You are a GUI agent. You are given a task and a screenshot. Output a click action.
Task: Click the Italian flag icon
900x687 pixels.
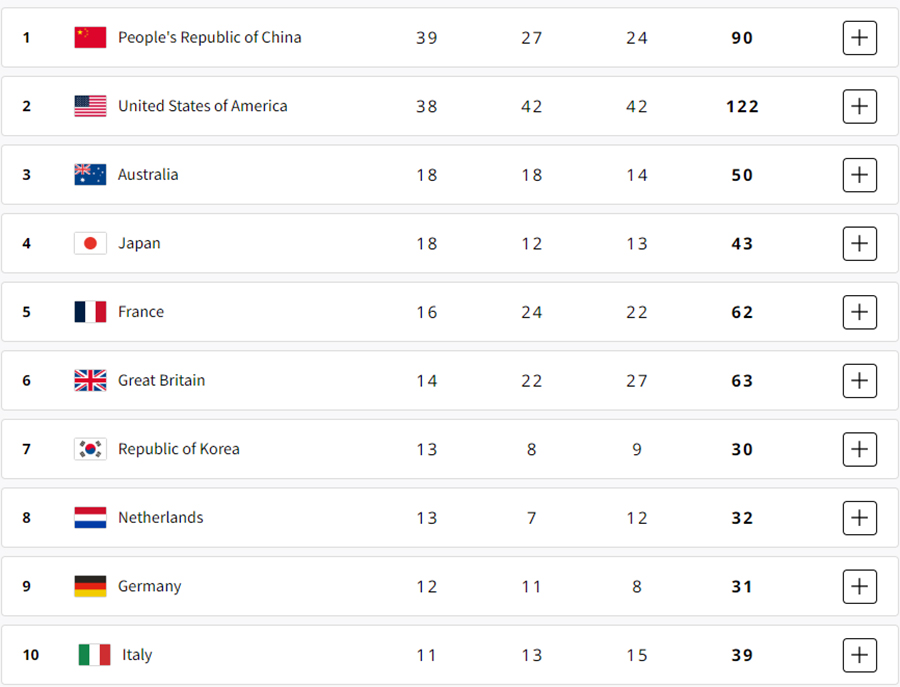click(x=94, y=655)
